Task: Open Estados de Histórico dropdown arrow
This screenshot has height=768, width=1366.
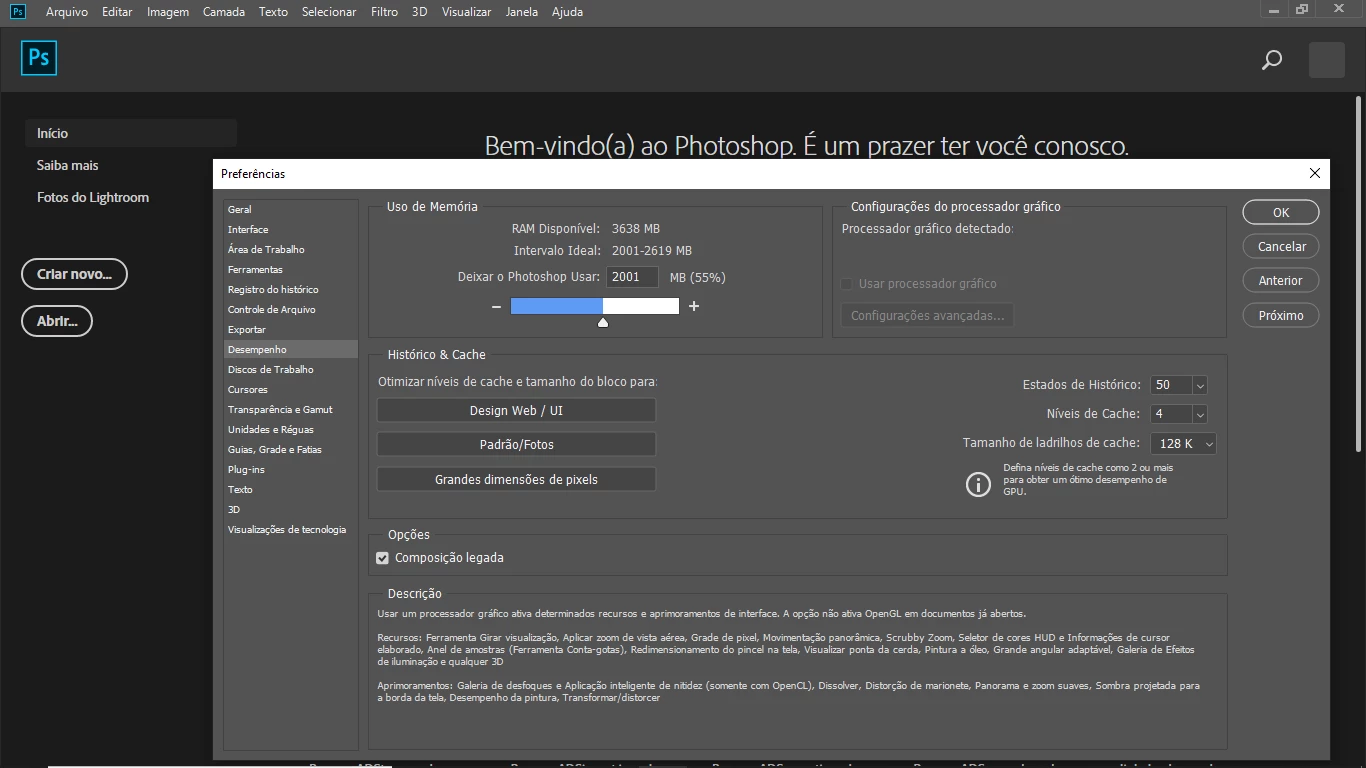Action: click(1200, 385)
